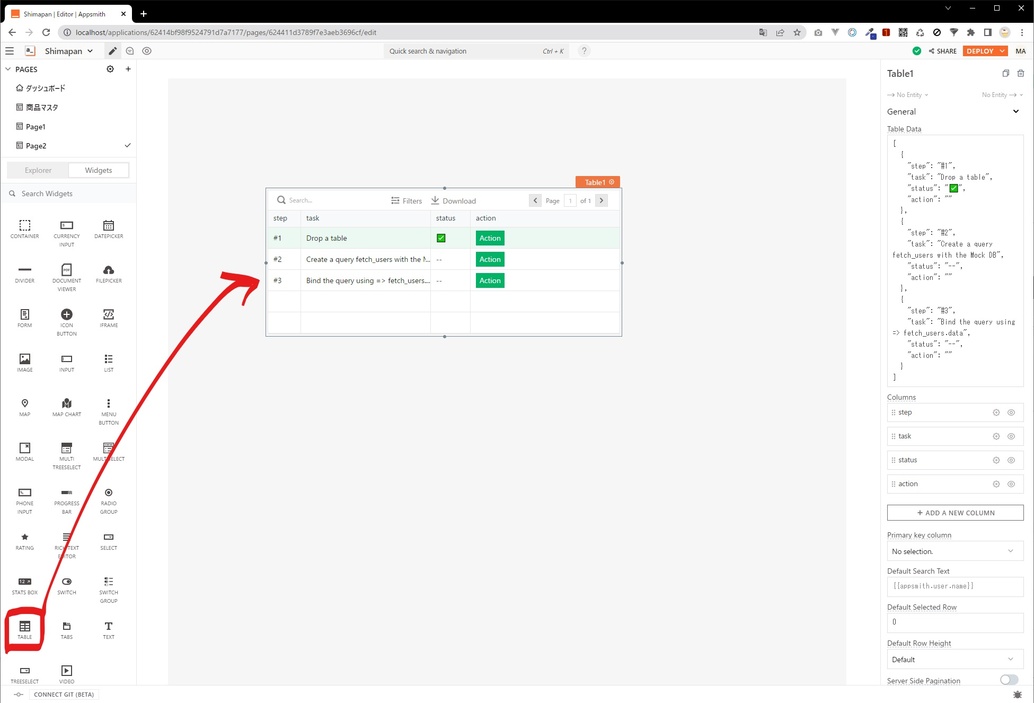Select the Progress Bar widget

[67, 501]
